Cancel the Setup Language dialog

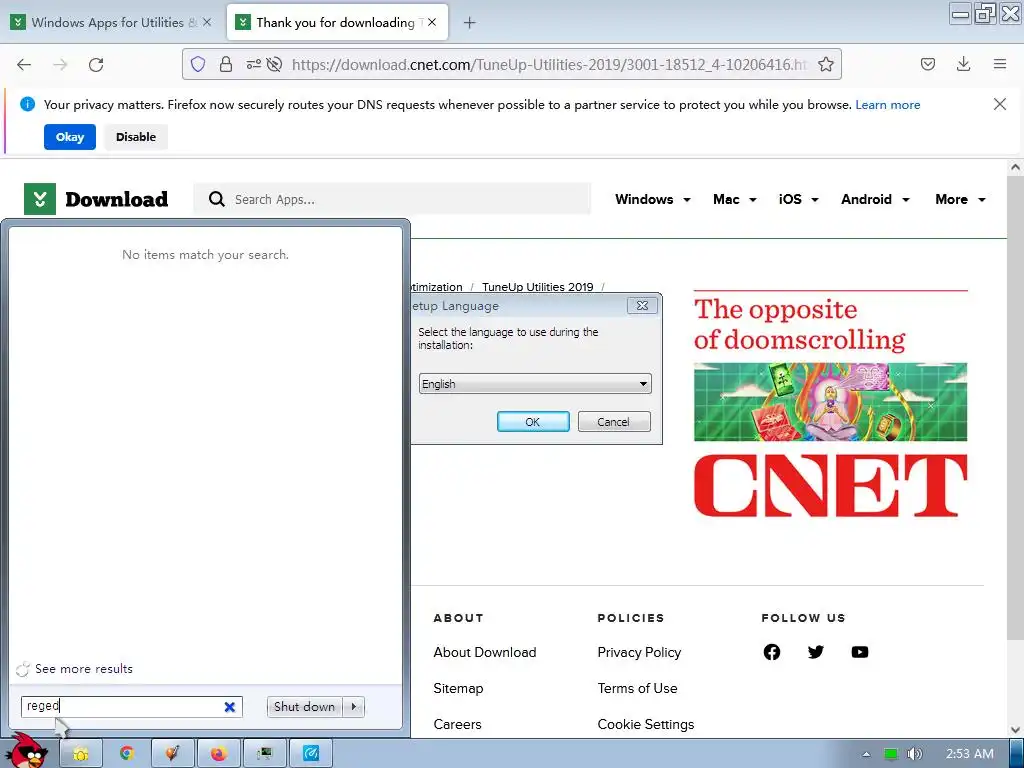pos(613,422)
